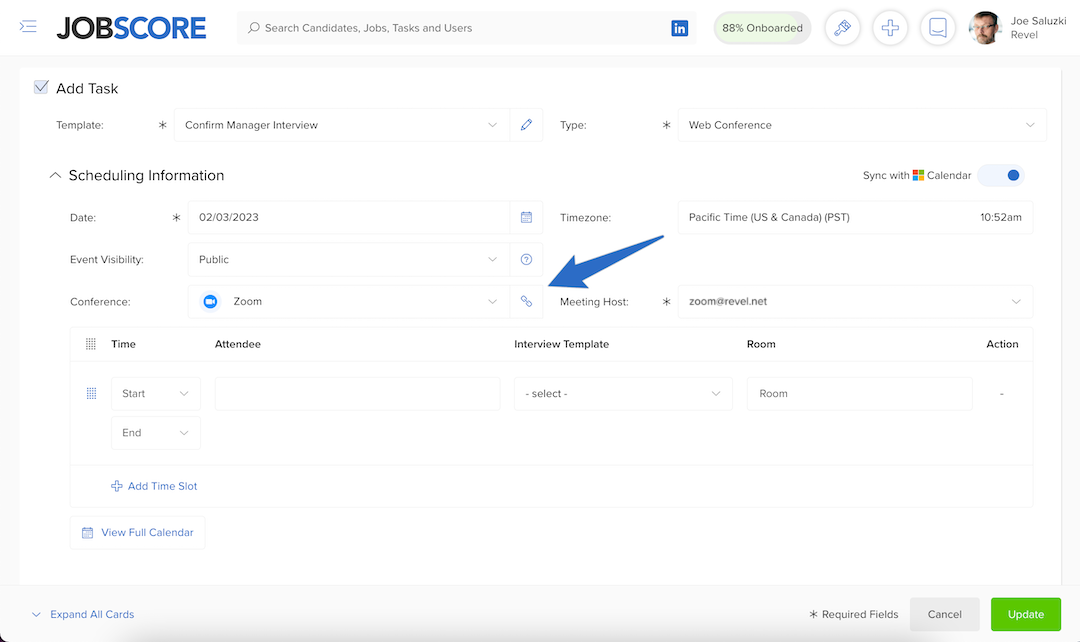Click the LinkedIn icon in search bar
This screenshot has width=1080, height=642.
(679, 28)
